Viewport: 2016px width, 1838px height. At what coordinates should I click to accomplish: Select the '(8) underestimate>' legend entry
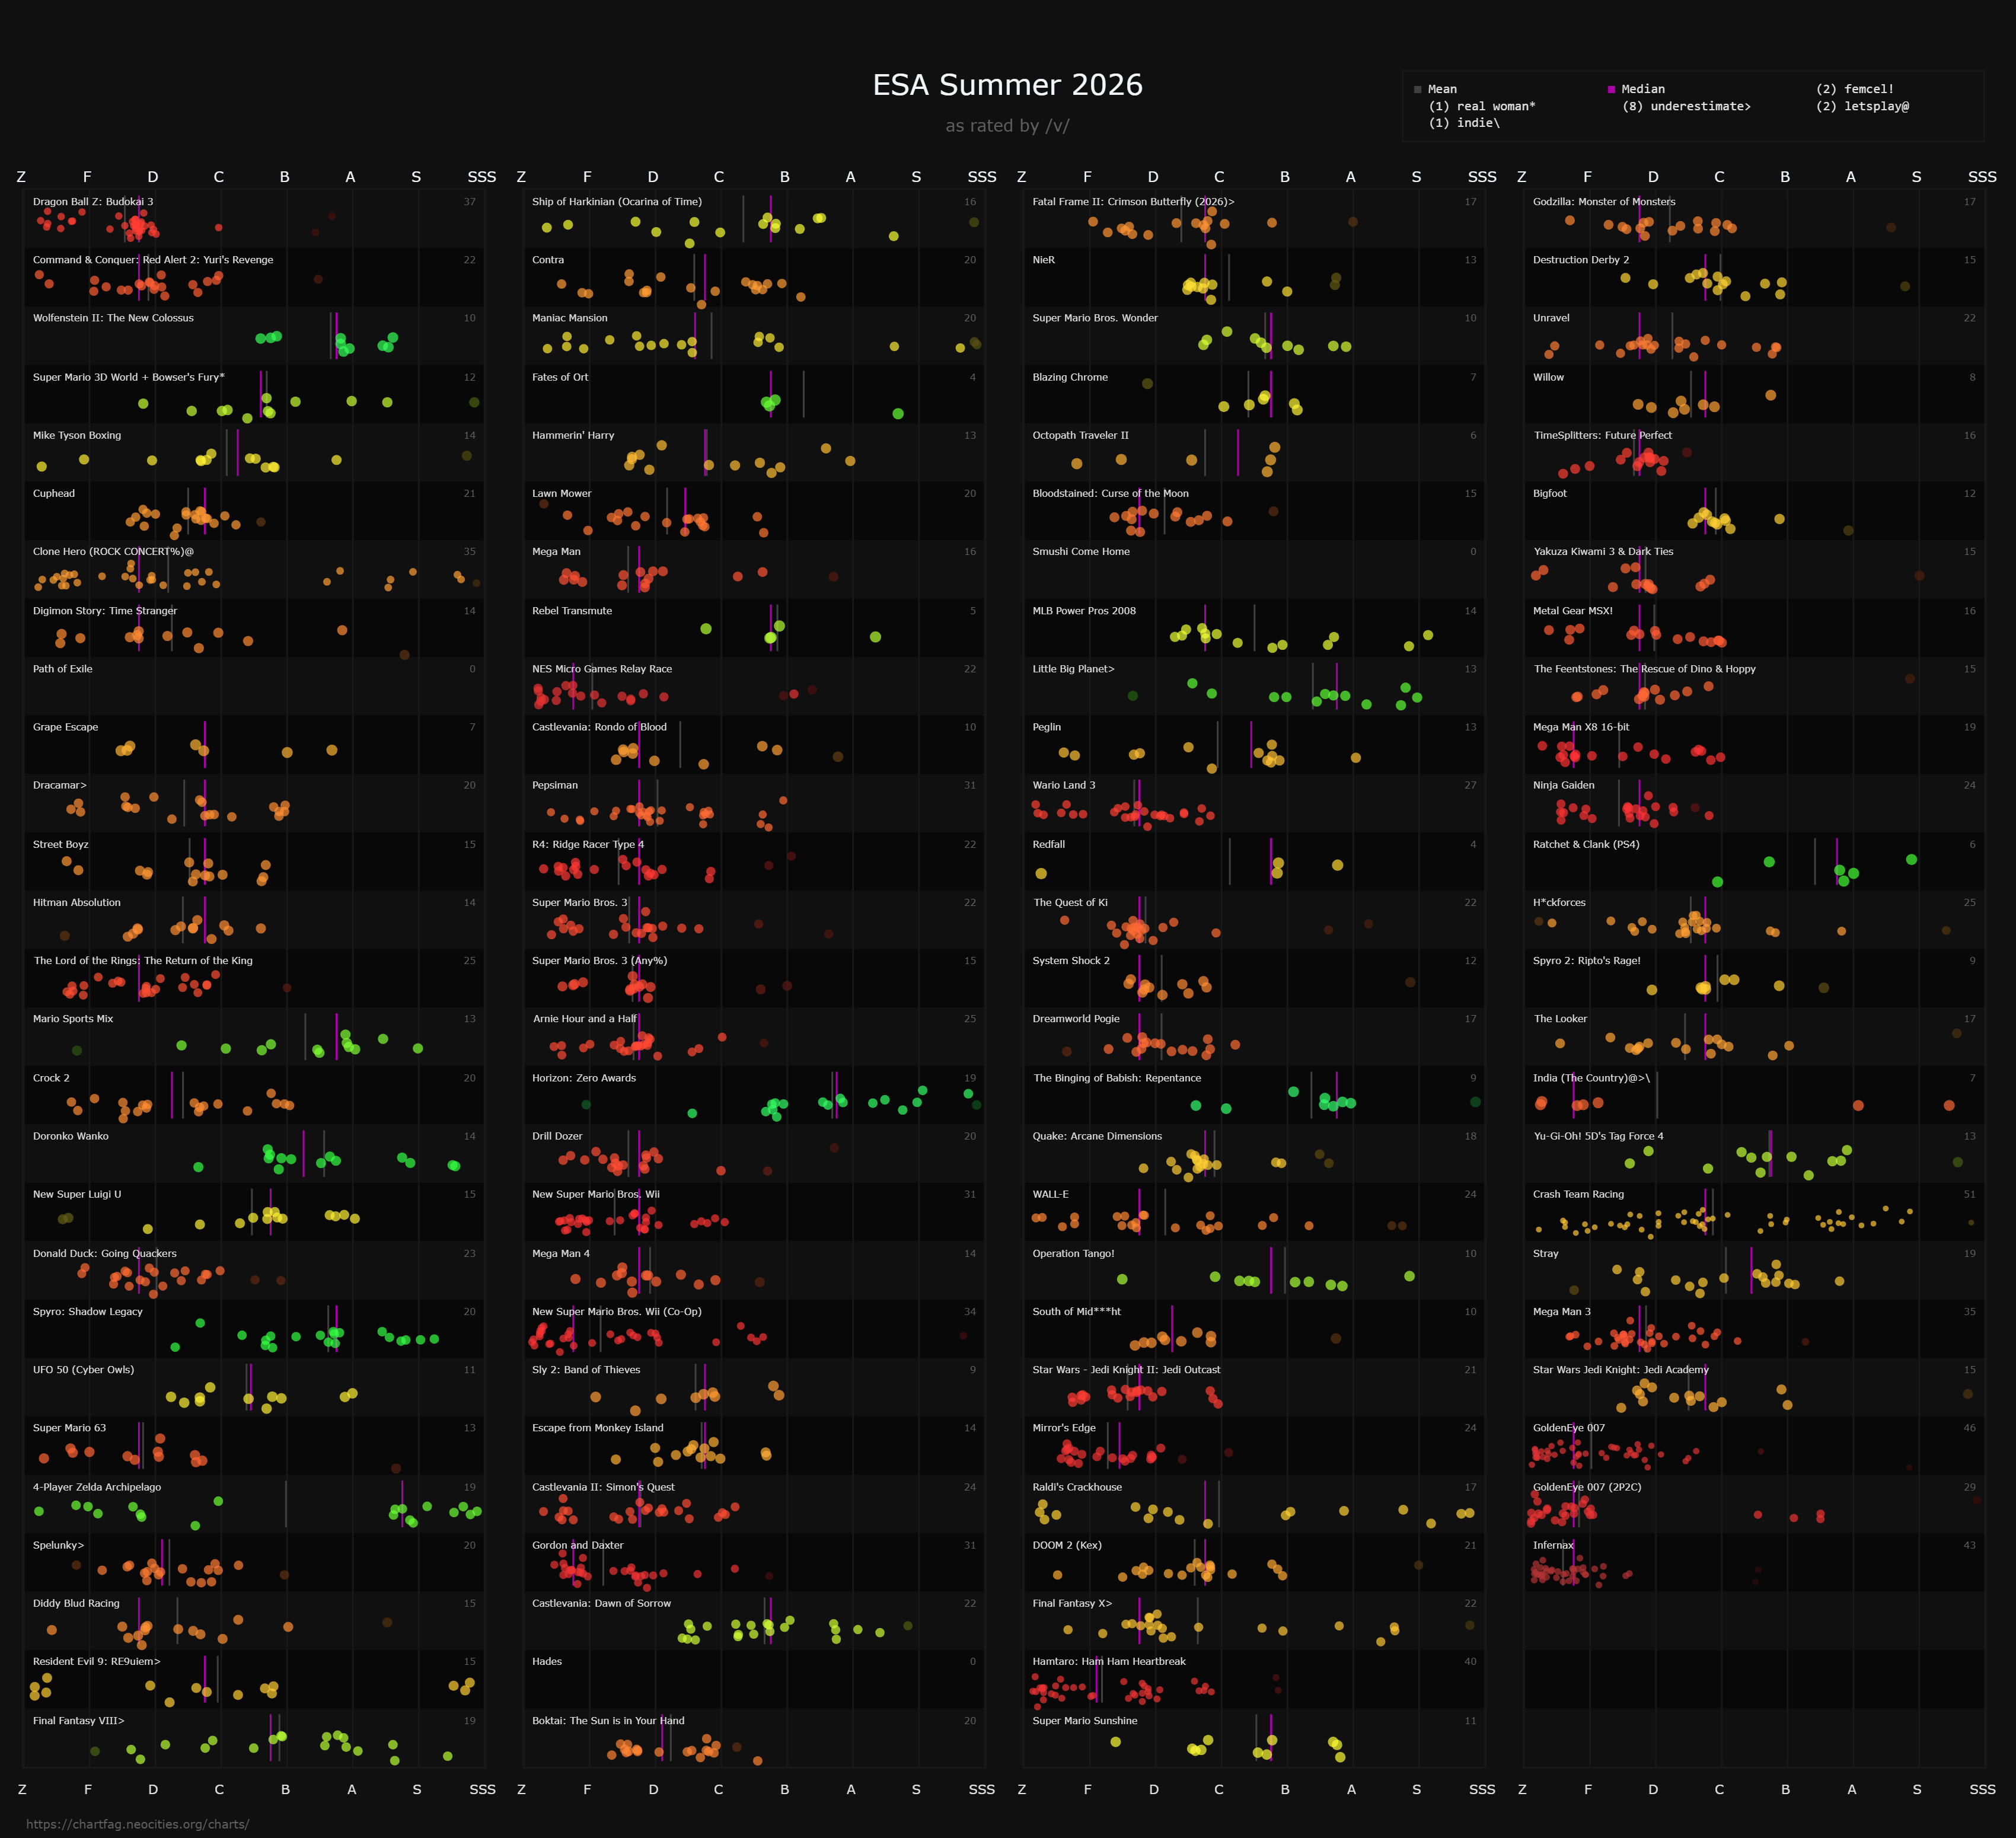click(1687, 106)
